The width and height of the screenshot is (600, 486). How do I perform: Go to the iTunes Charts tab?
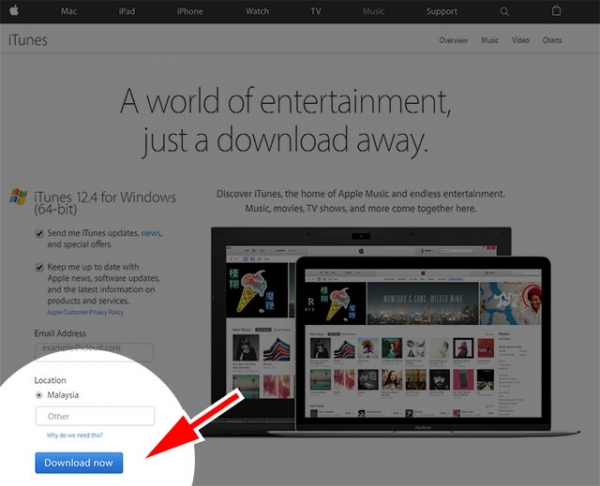[552, 40]
